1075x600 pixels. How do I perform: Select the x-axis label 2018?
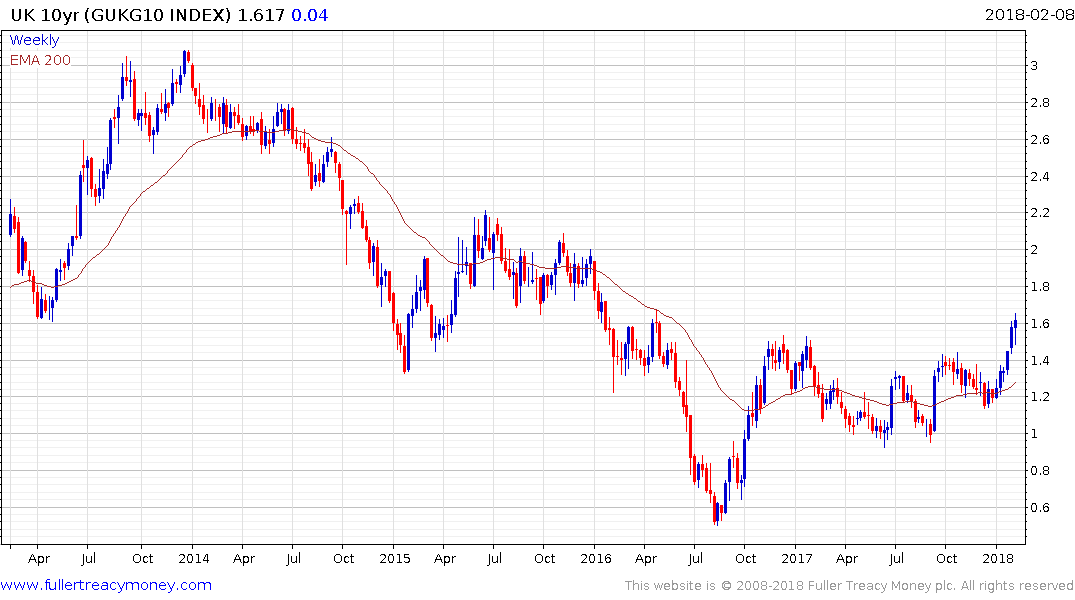[x=998, y=559]
